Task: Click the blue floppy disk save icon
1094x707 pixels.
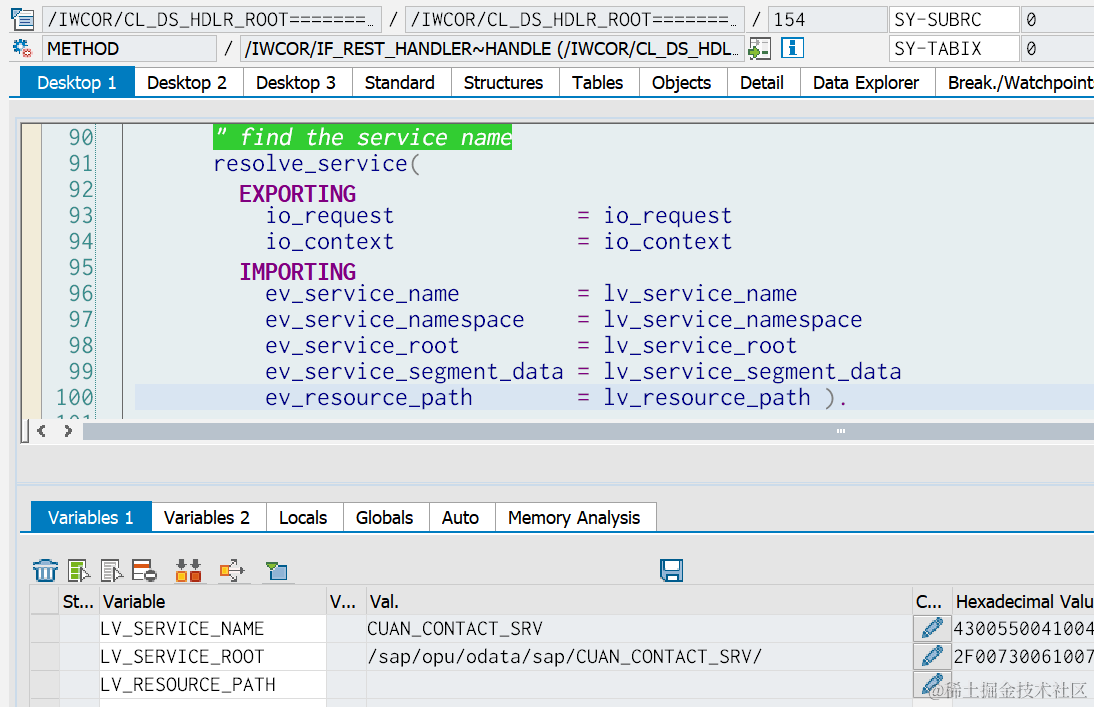Action: 671,570
